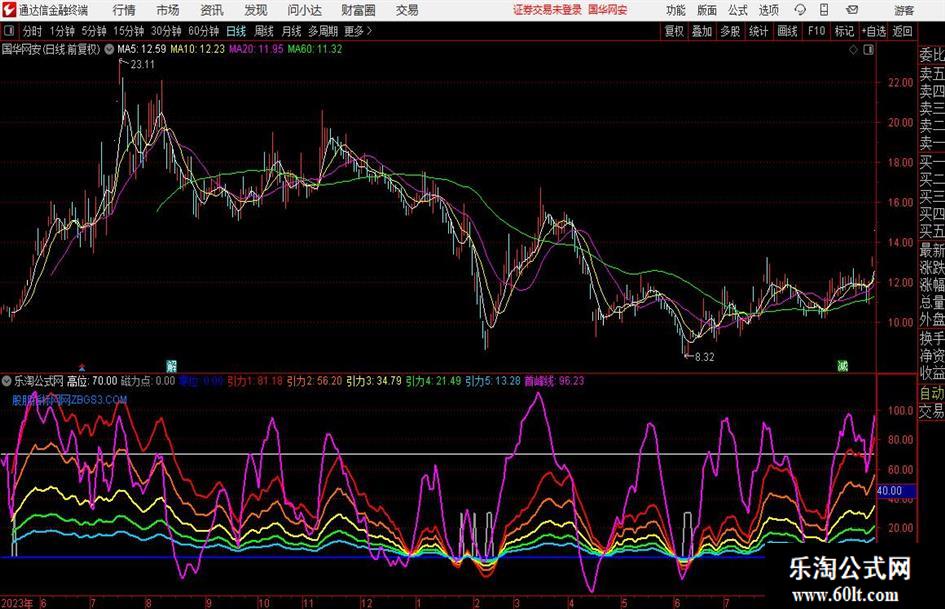This screenshot has height=609, width=945.
Task: Click the 高位: 70.00 indicator value
Action: [92, 381]
